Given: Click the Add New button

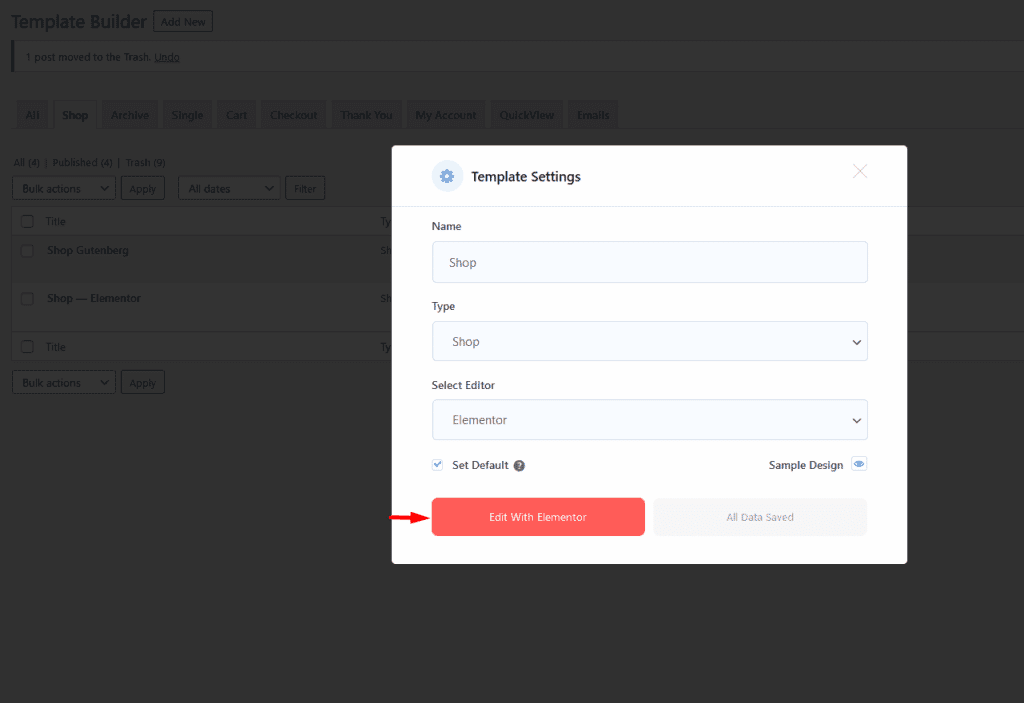Looking at the screenshot, I should point(182,22).
